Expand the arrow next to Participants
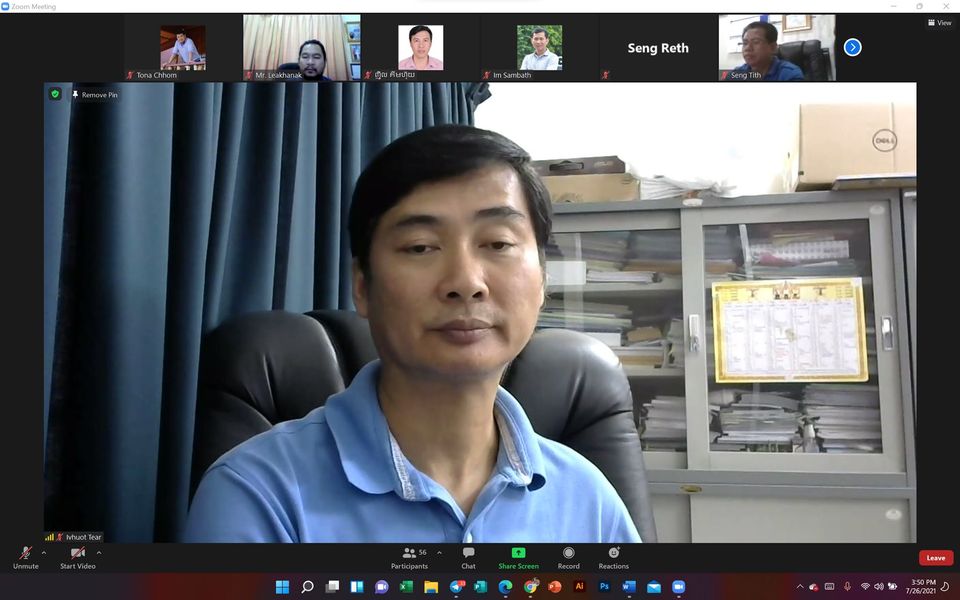Image resolution: width=960 pixels, height=600 pixels. click(439, 552)
